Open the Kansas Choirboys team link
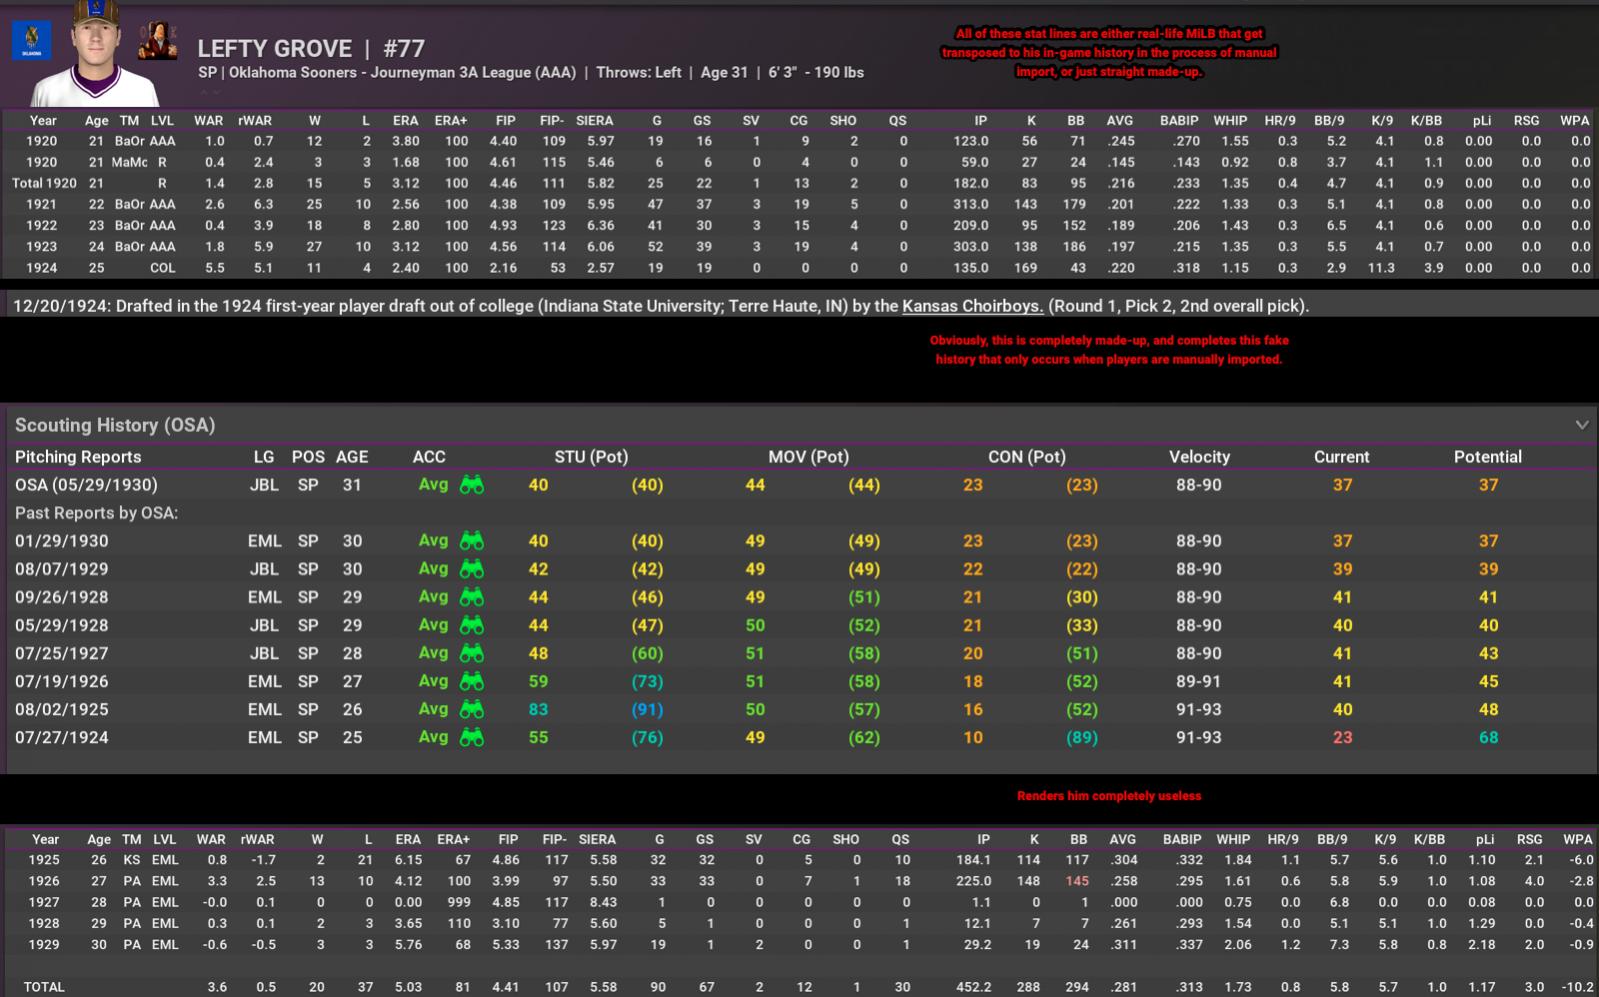Screen dimensions: 1599x997 (972, 306)
